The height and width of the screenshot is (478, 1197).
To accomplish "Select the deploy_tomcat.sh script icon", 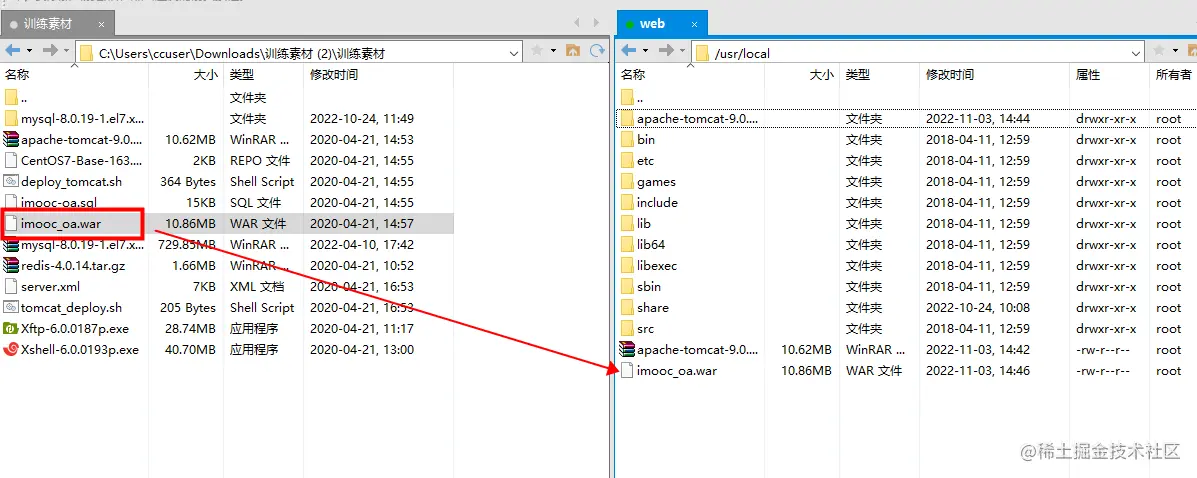I will pyautogui.click(x=11, y=182).
